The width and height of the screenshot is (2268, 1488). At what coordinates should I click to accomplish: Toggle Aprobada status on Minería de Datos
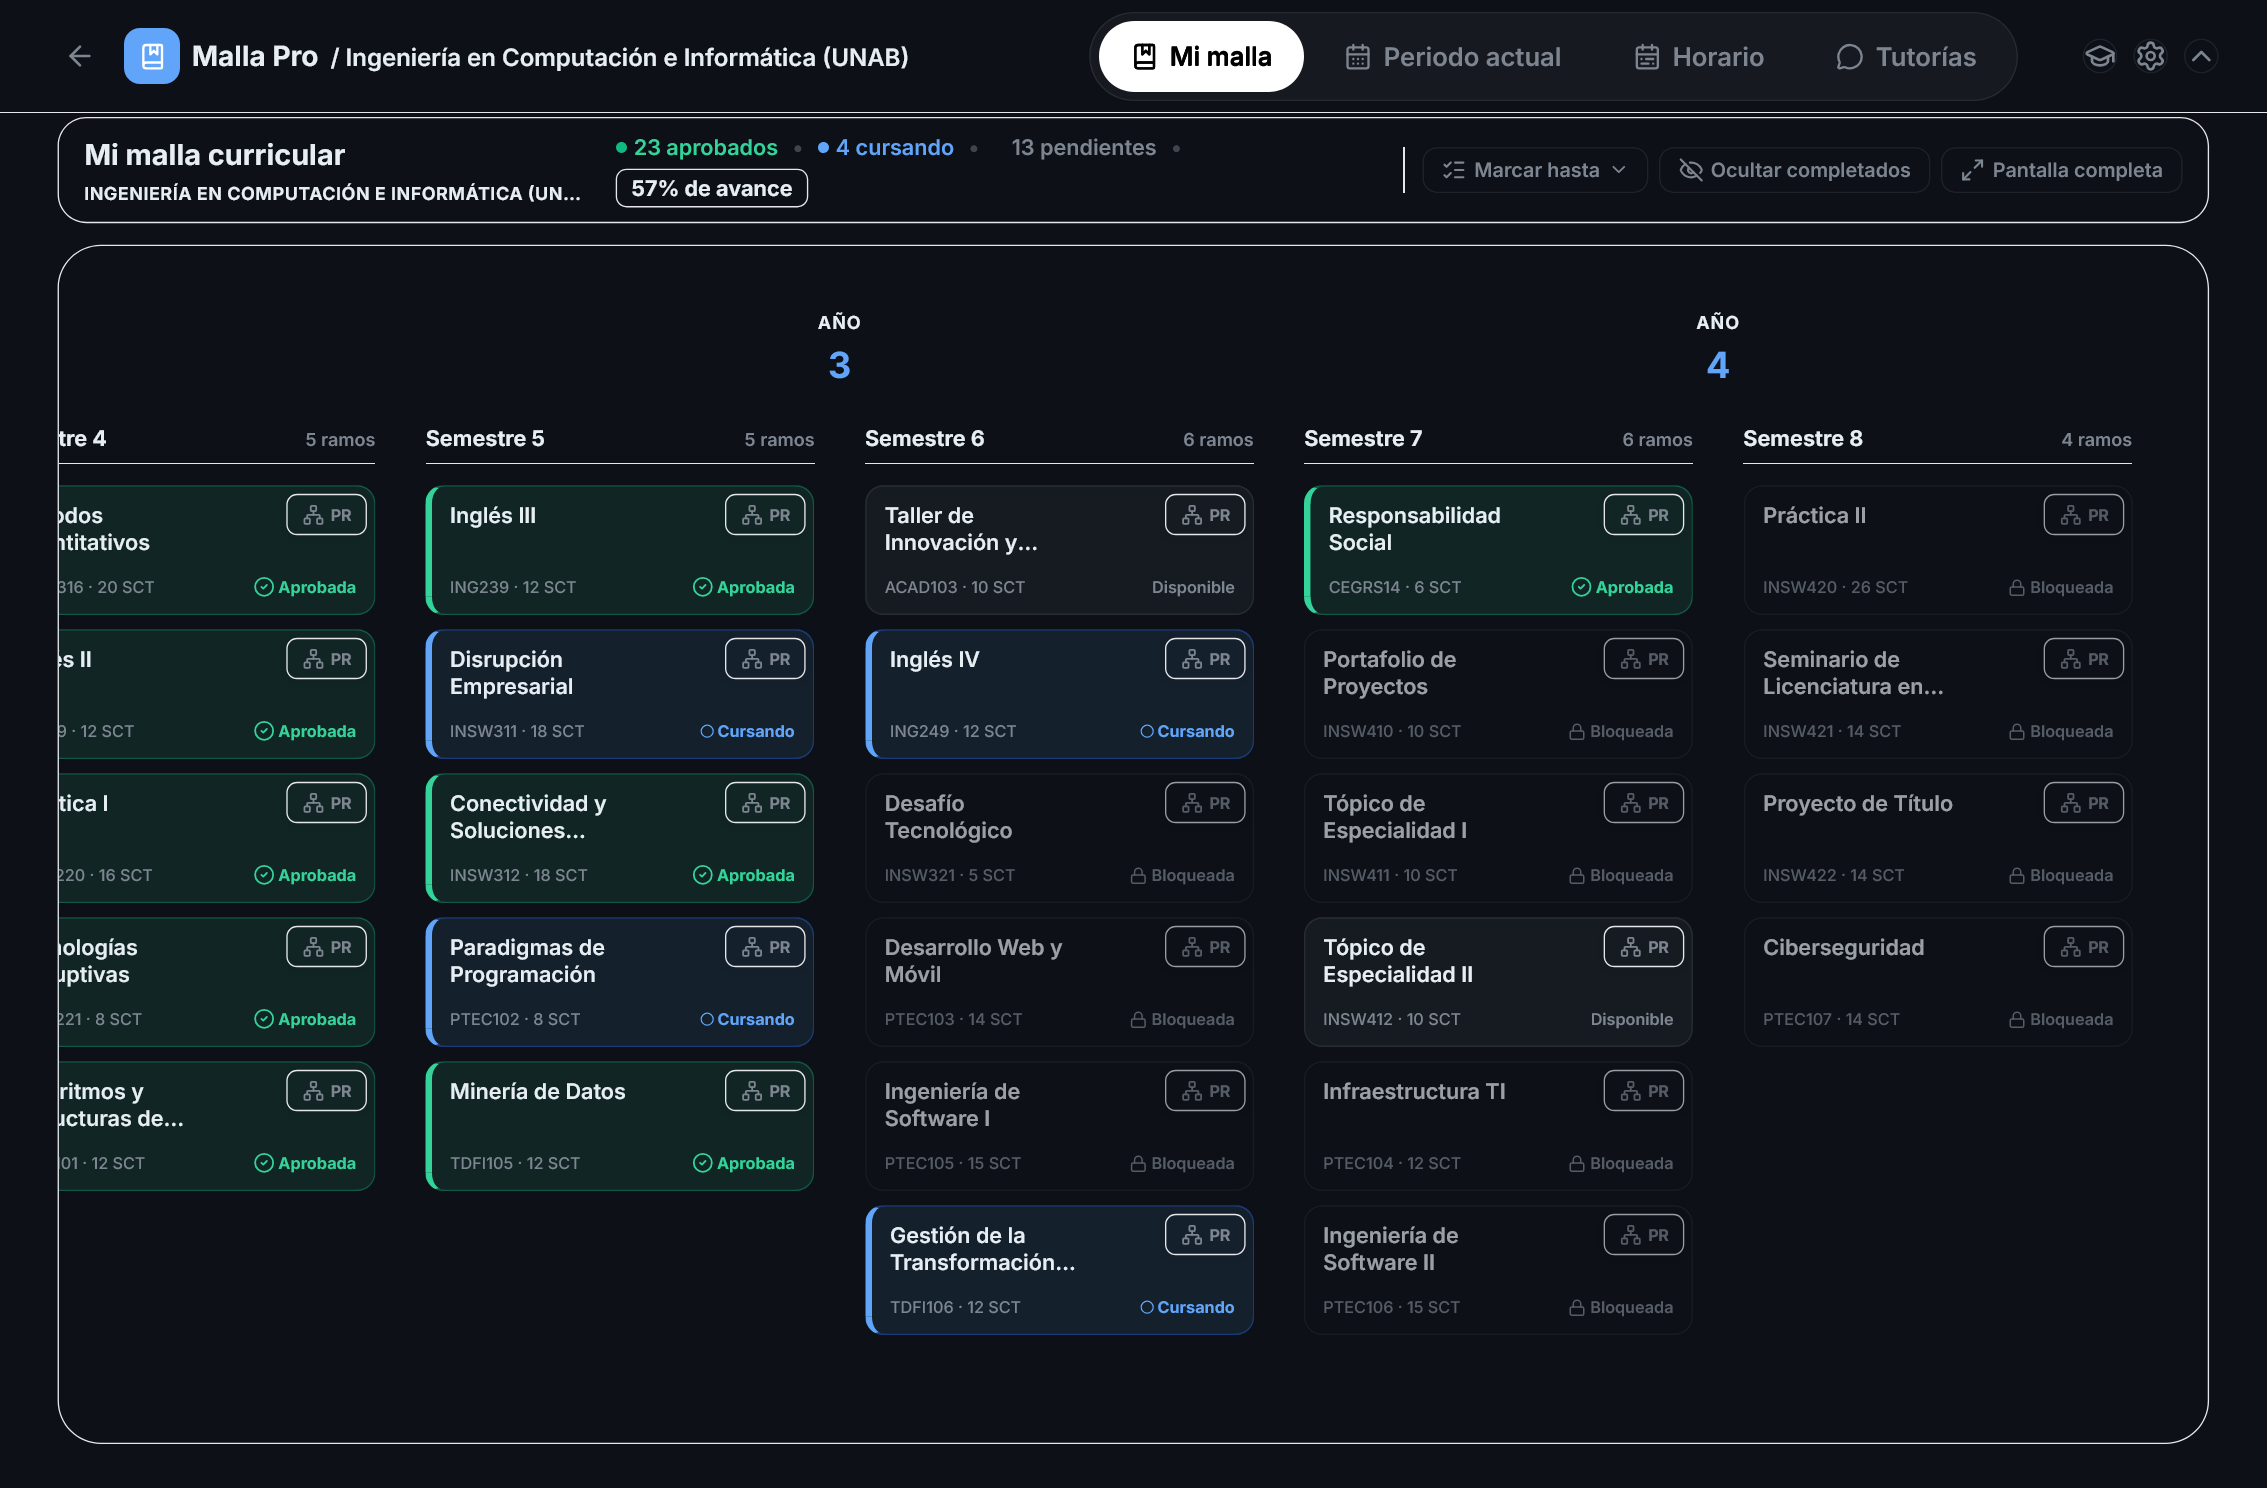click(744, 1163)
